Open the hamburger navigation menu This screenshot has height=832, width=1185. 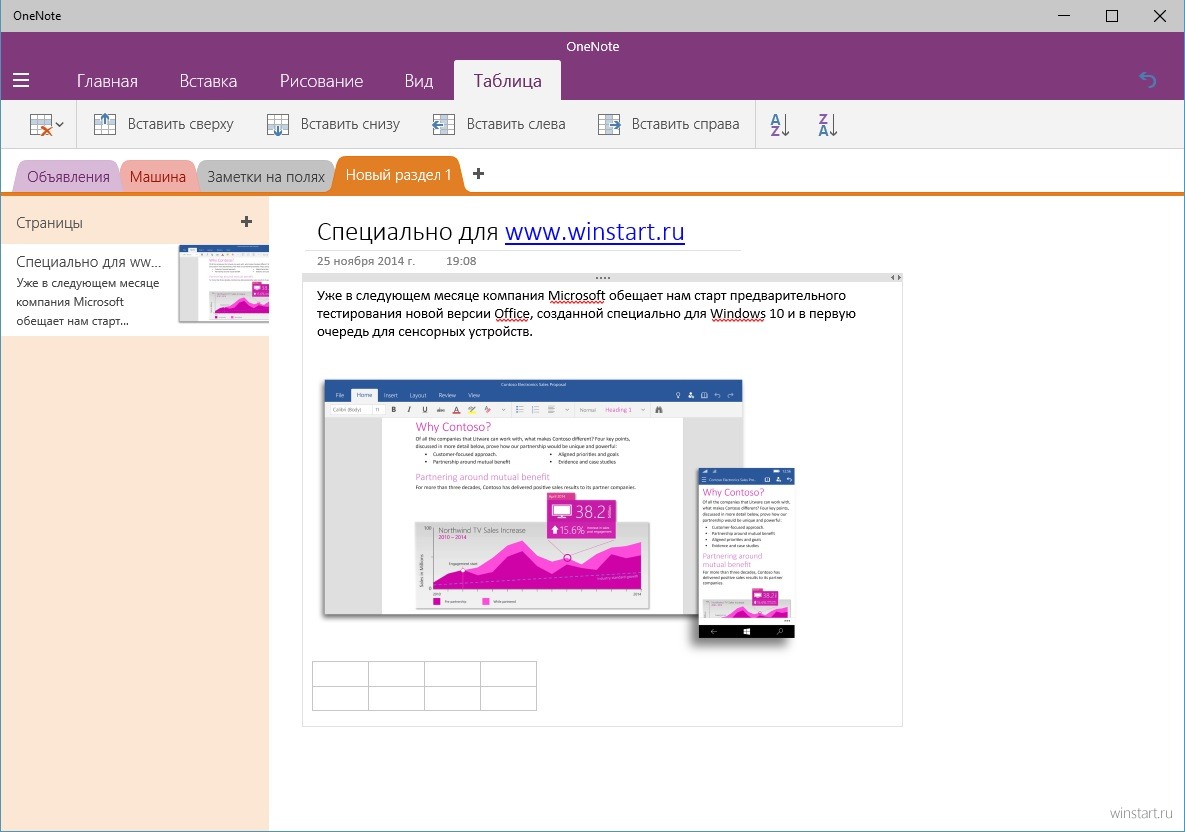coord(21,80)
